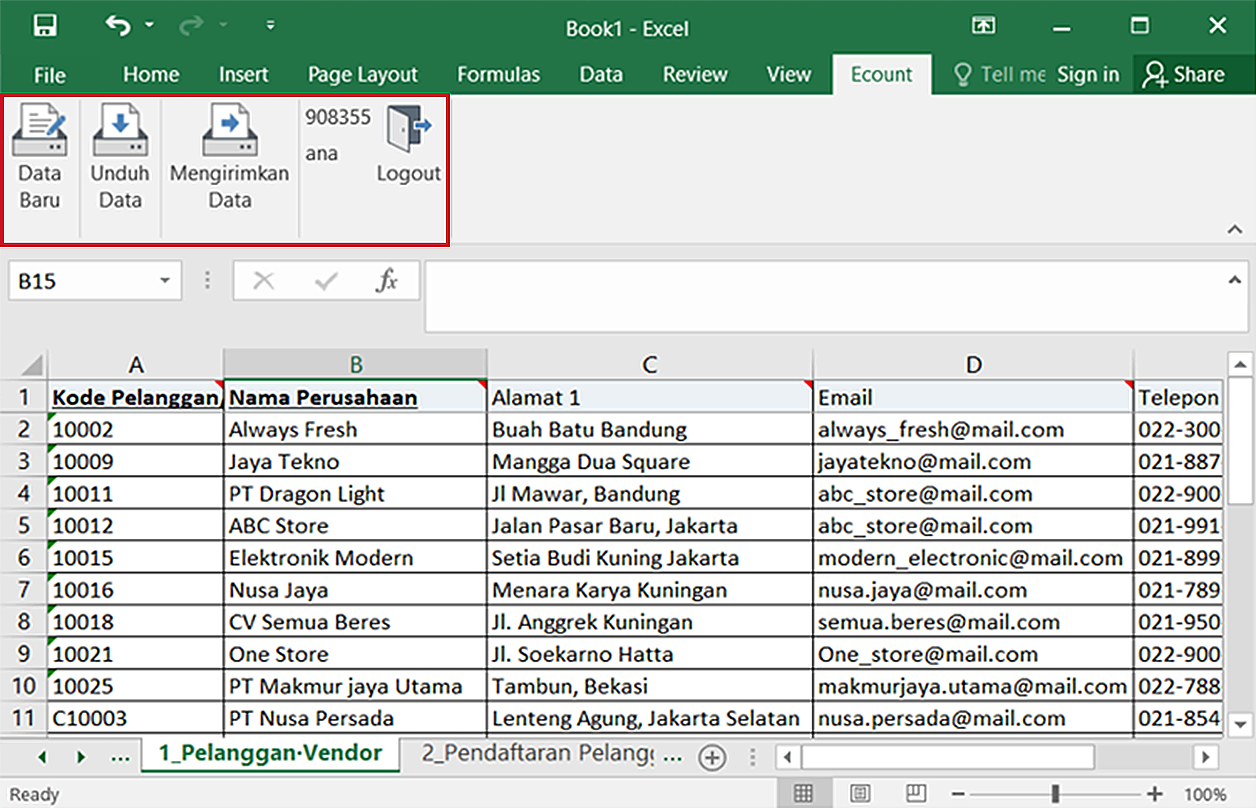Open the Formulas ribbon tab
1256x808 pixels.
498,75
